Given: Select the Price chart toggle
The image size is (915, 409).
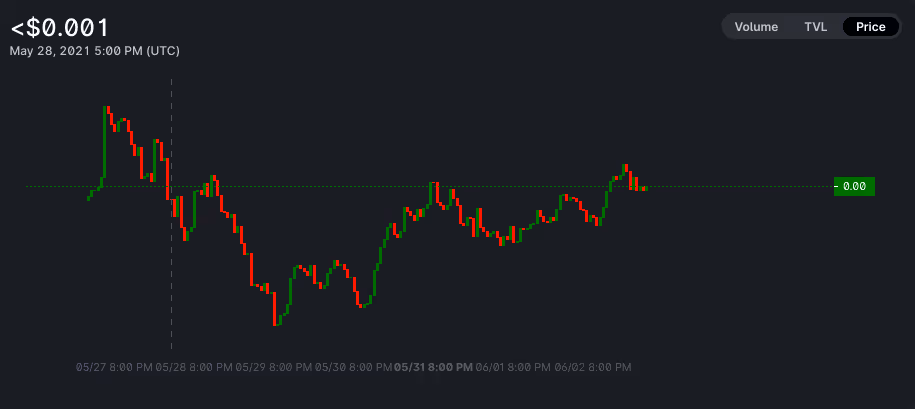Looking at the screenshot, I should point(870,27).
